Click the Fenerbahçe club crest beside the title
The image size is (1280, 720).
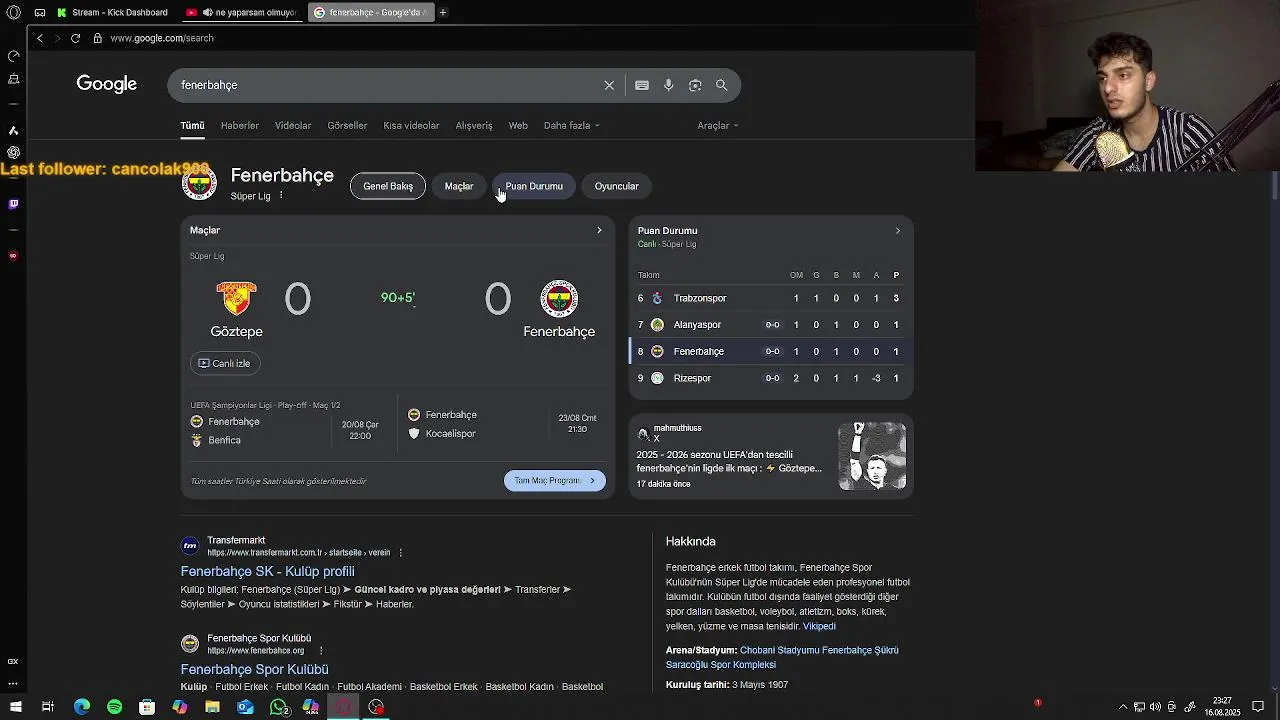pos(199,183)
